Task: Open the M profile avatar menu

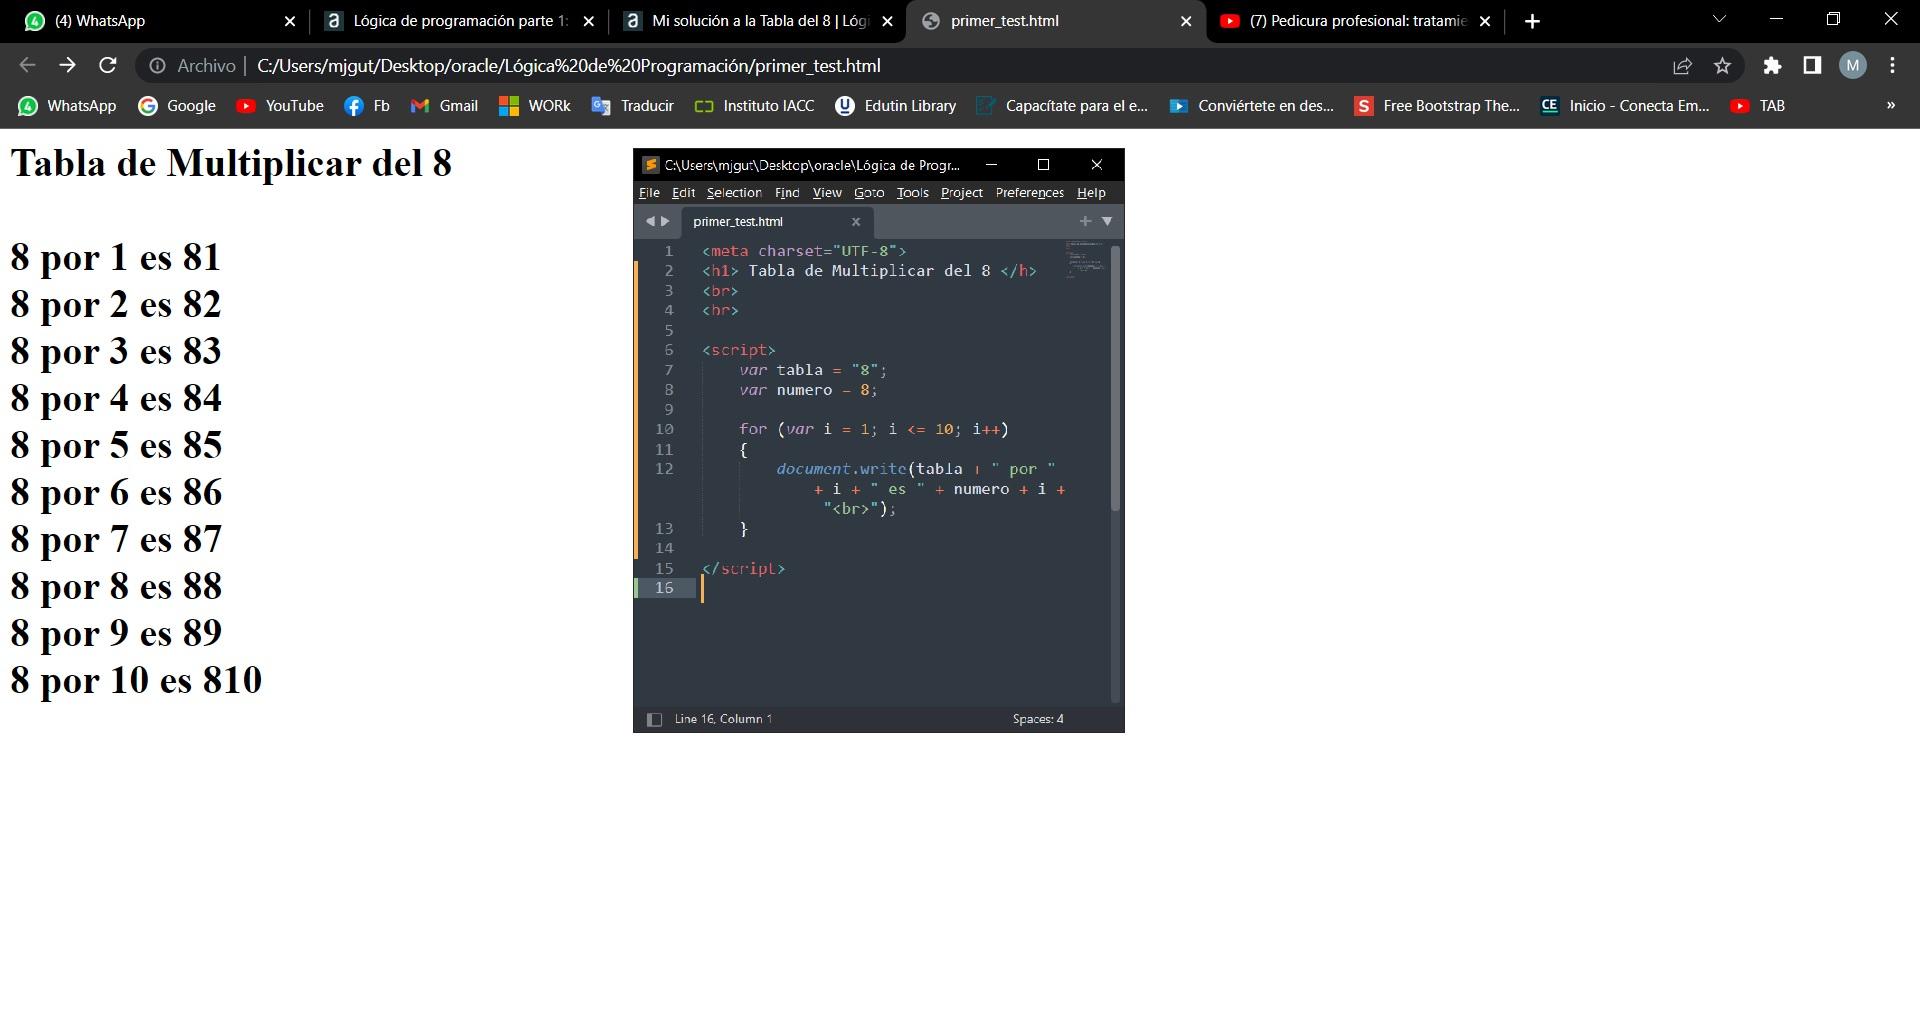Action: [x=1853, y=66]
